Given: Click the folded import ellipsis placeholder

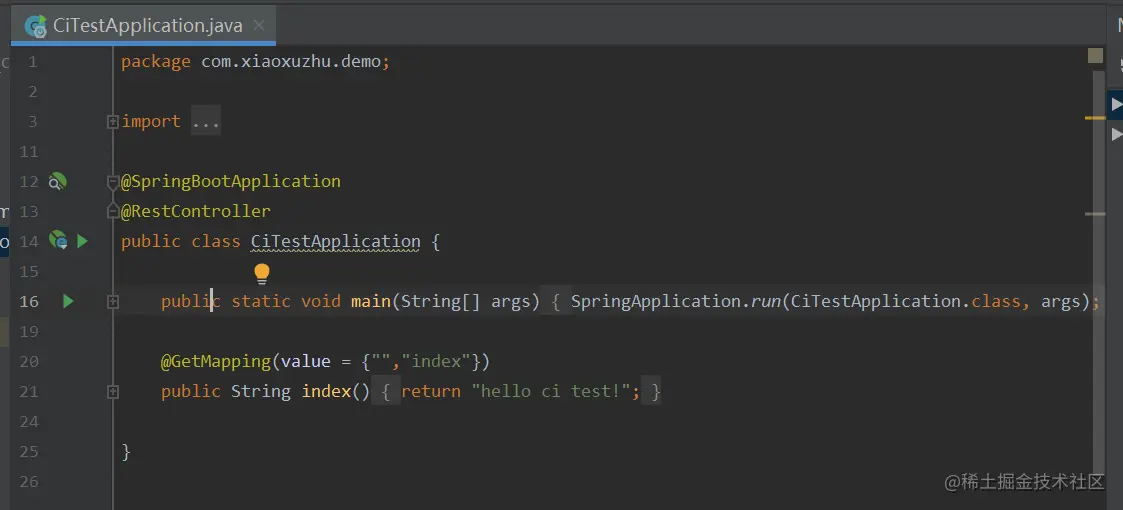Looking at the screenshot, I should pyautogui.click(x=206, y=122).
